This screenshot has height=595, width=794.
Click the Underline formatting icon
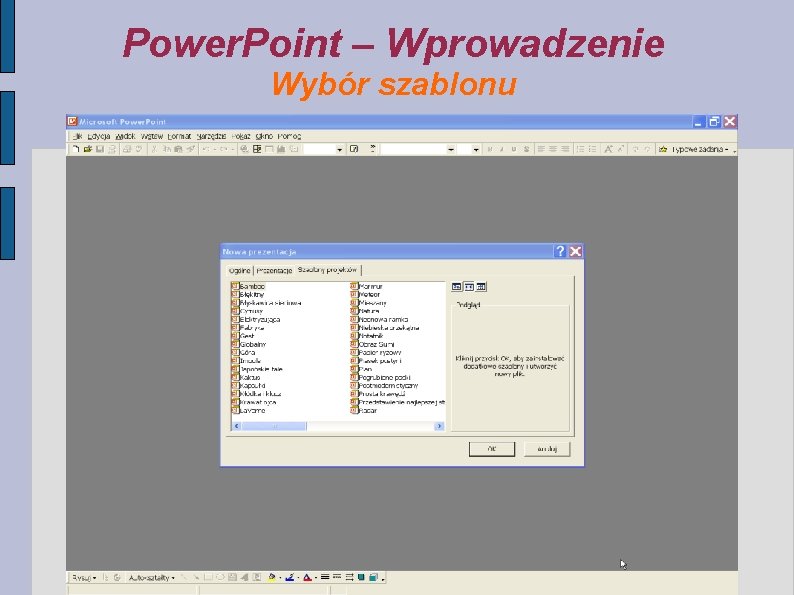coord(514,149)
